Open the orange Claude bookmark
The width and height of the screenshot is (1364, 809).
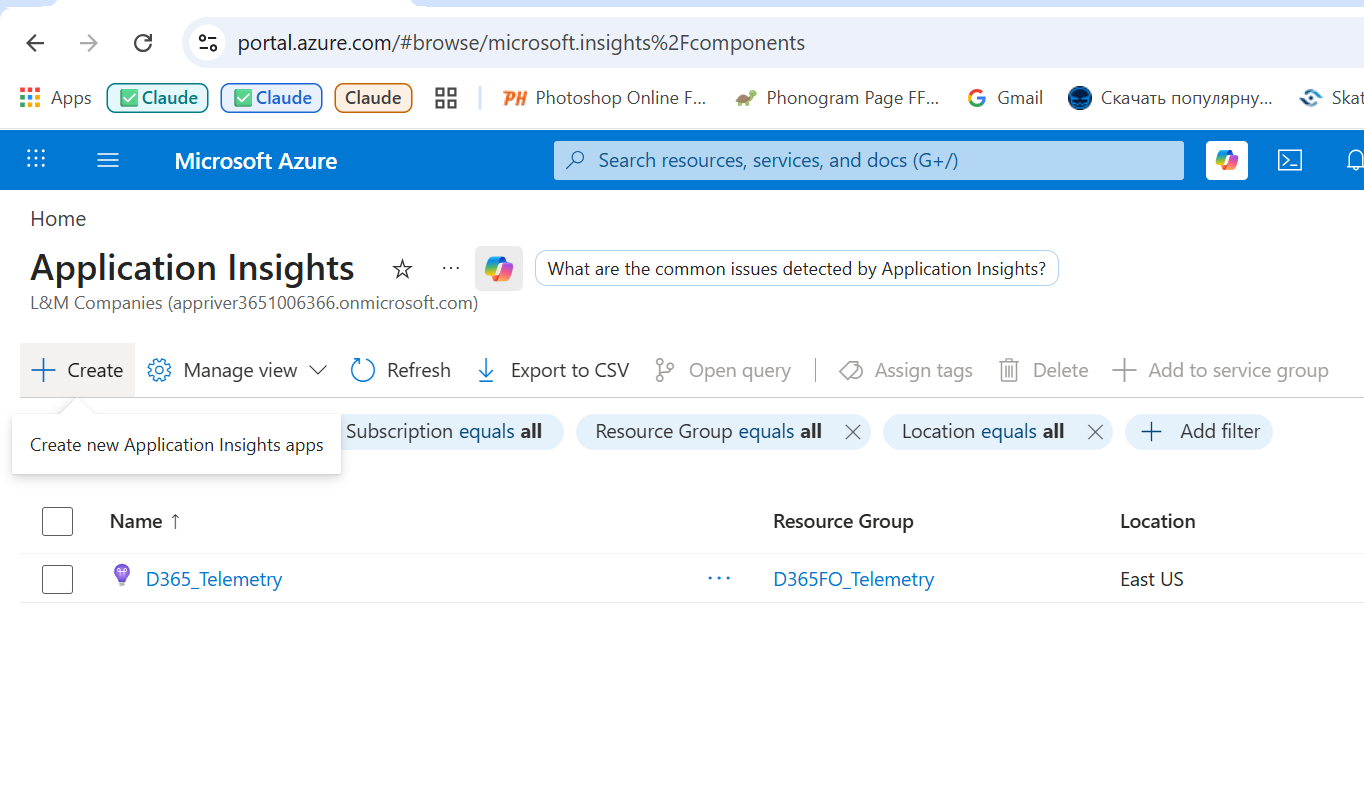pos(373,98)
